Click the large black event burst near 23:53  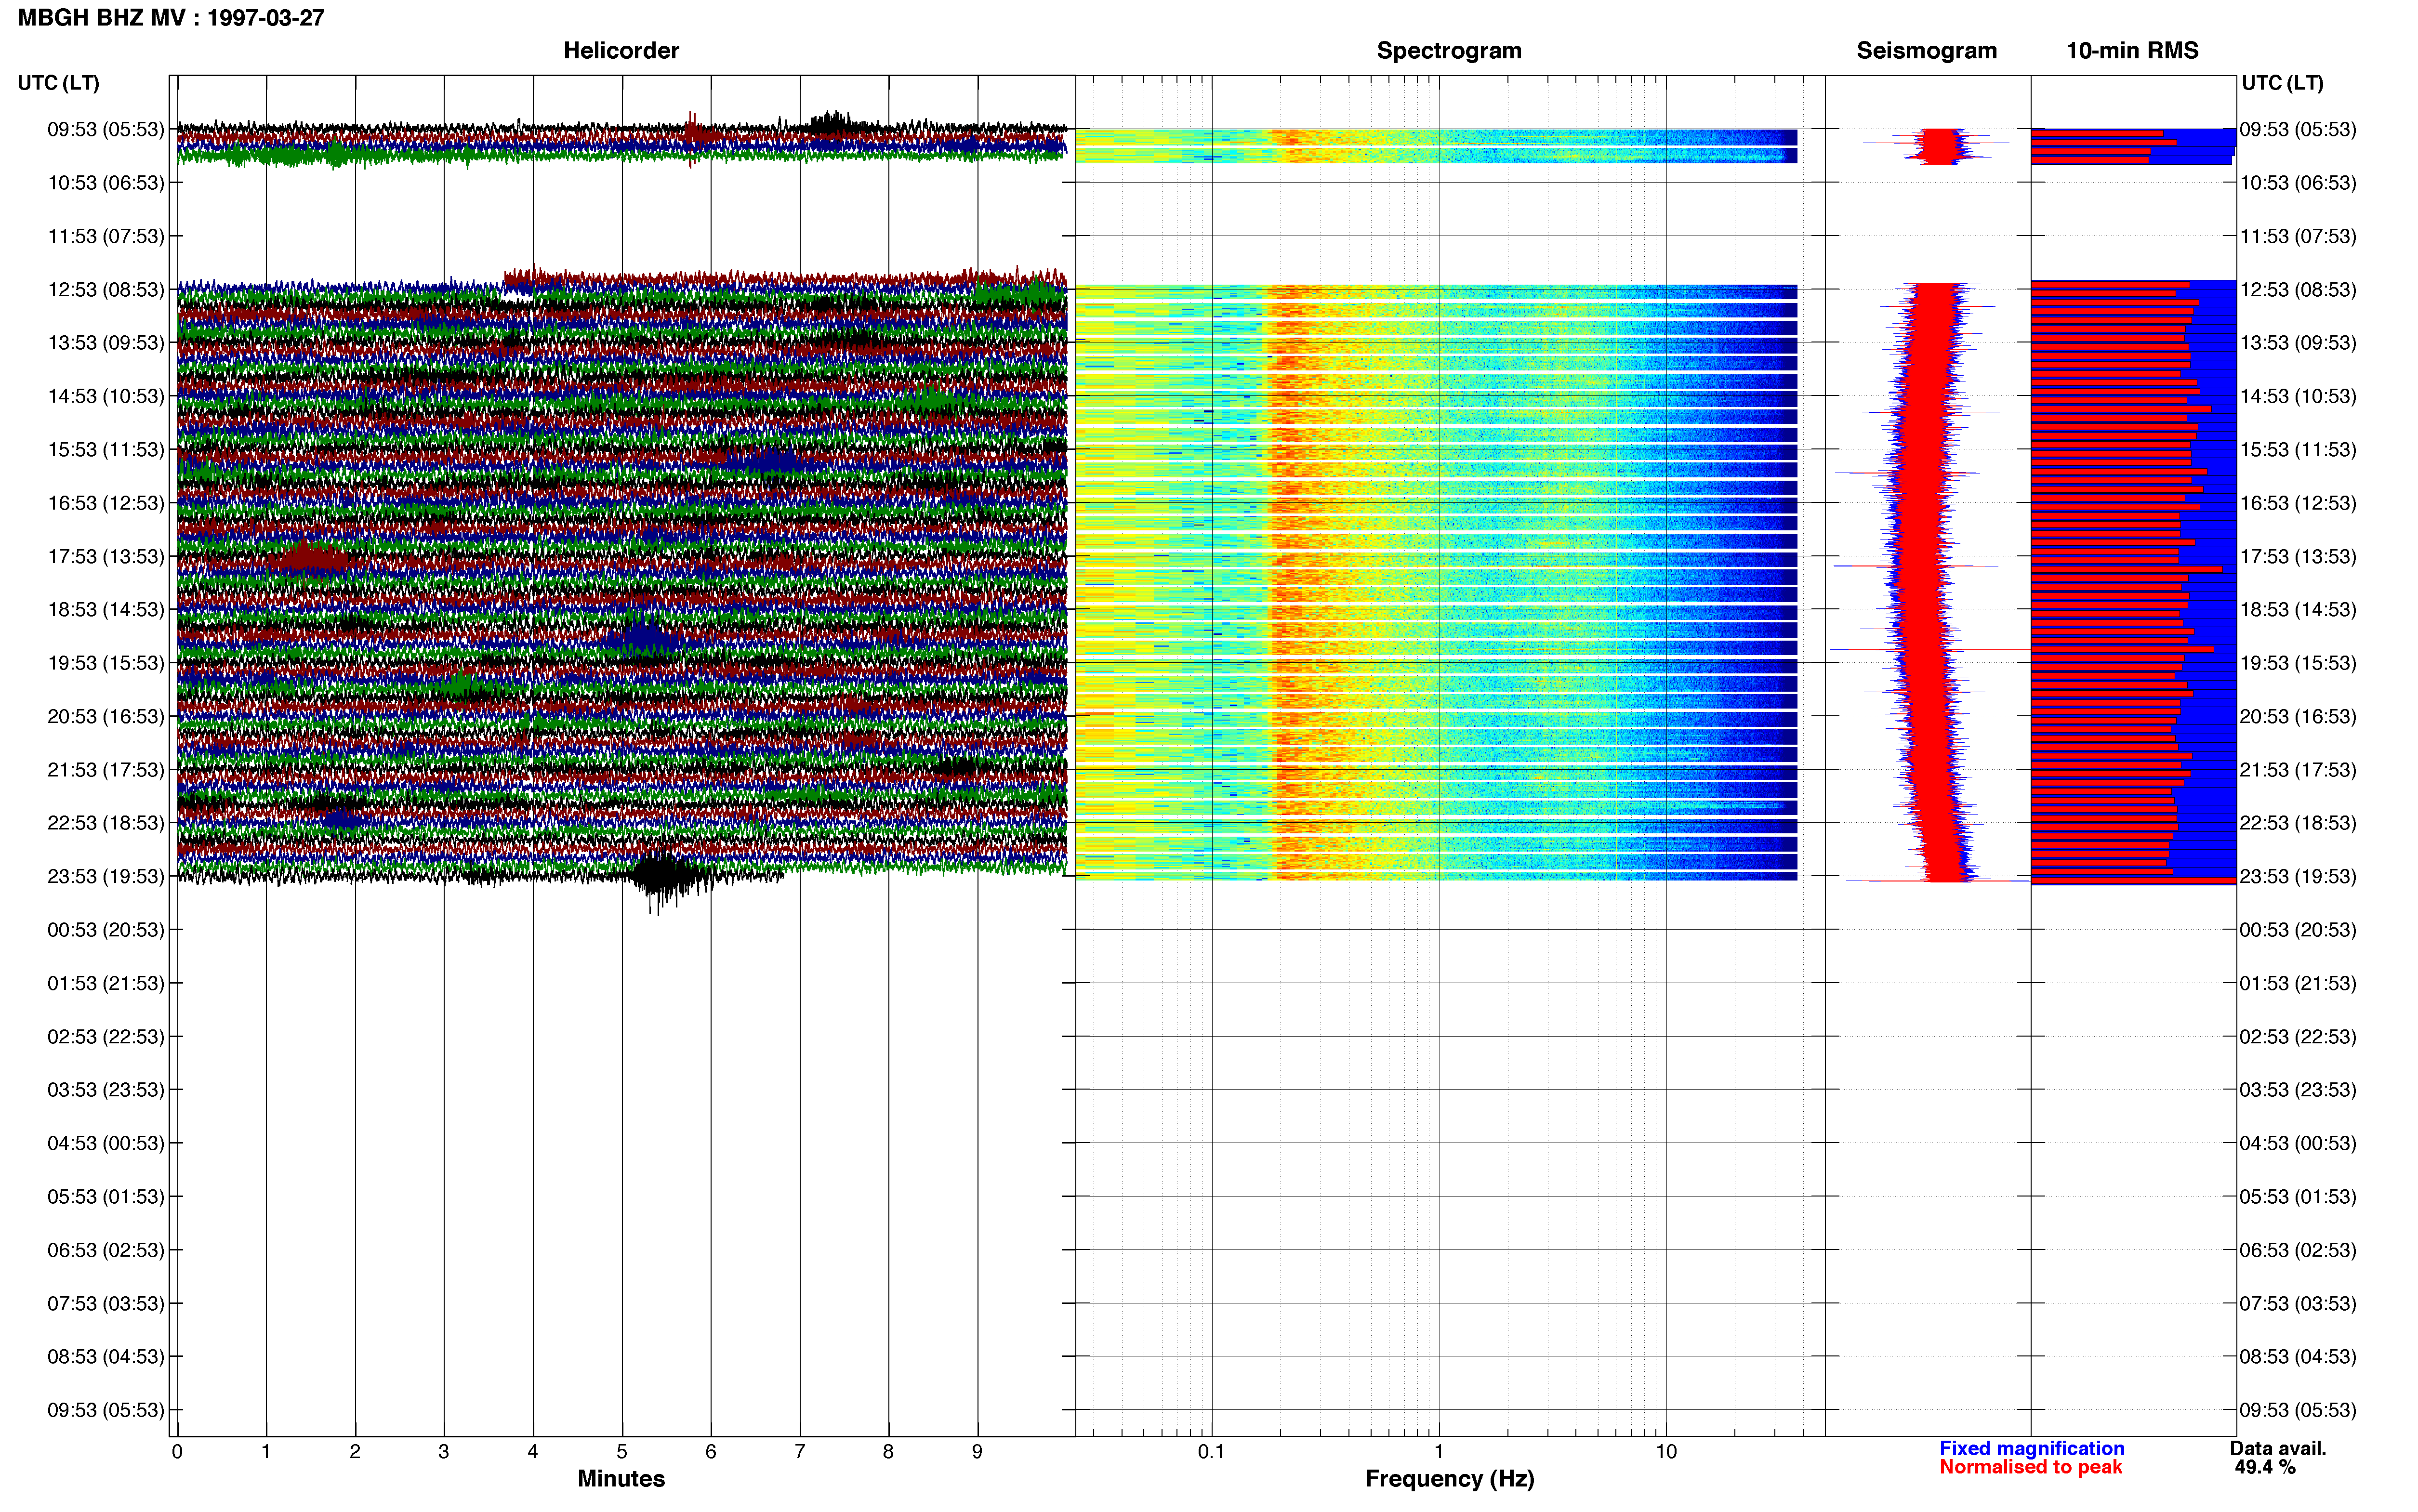665,878
